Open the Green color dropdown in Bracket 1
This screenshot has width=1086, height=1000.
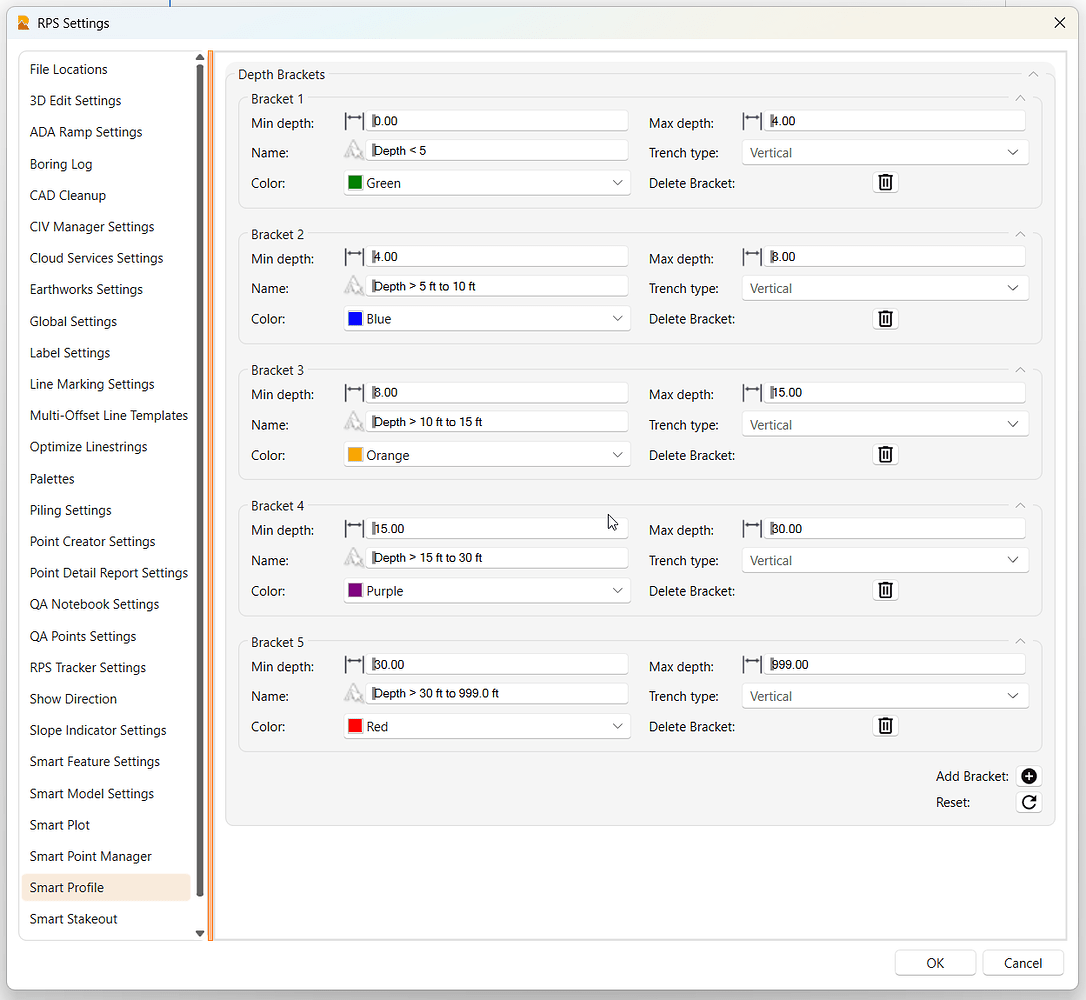(487, 183)
